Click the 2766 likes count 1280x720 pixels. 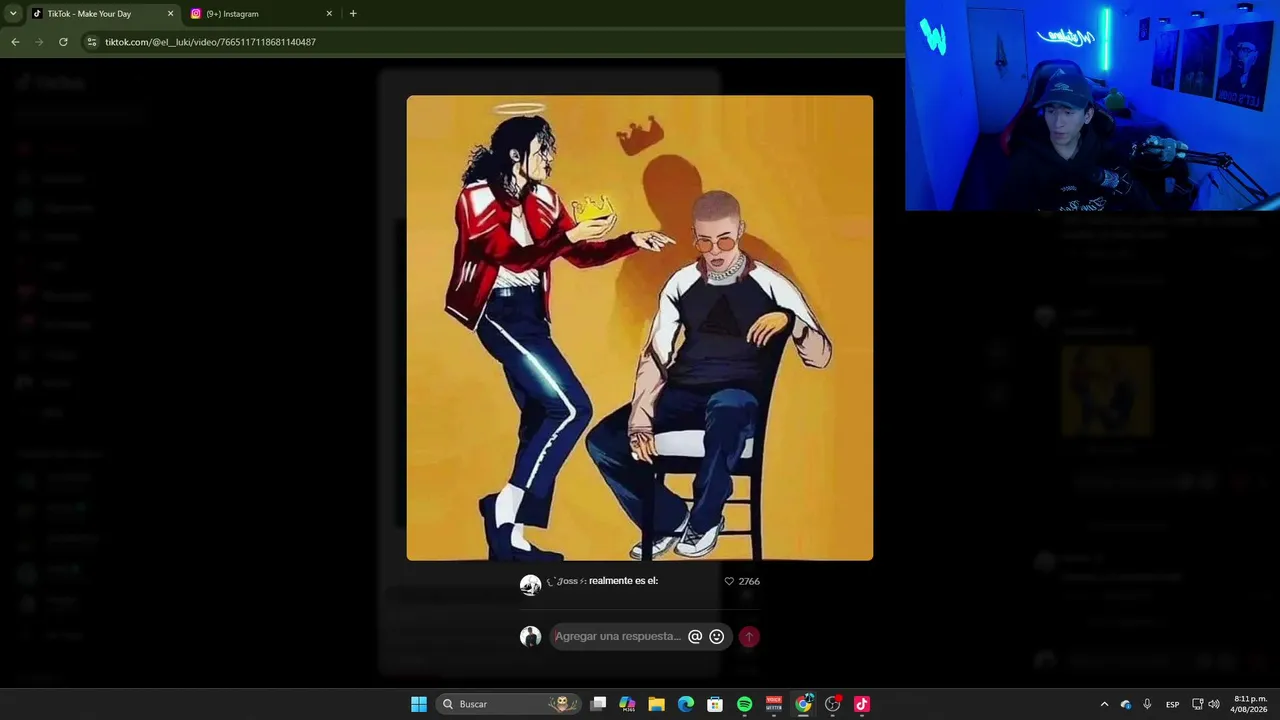(x=749, y=581)
